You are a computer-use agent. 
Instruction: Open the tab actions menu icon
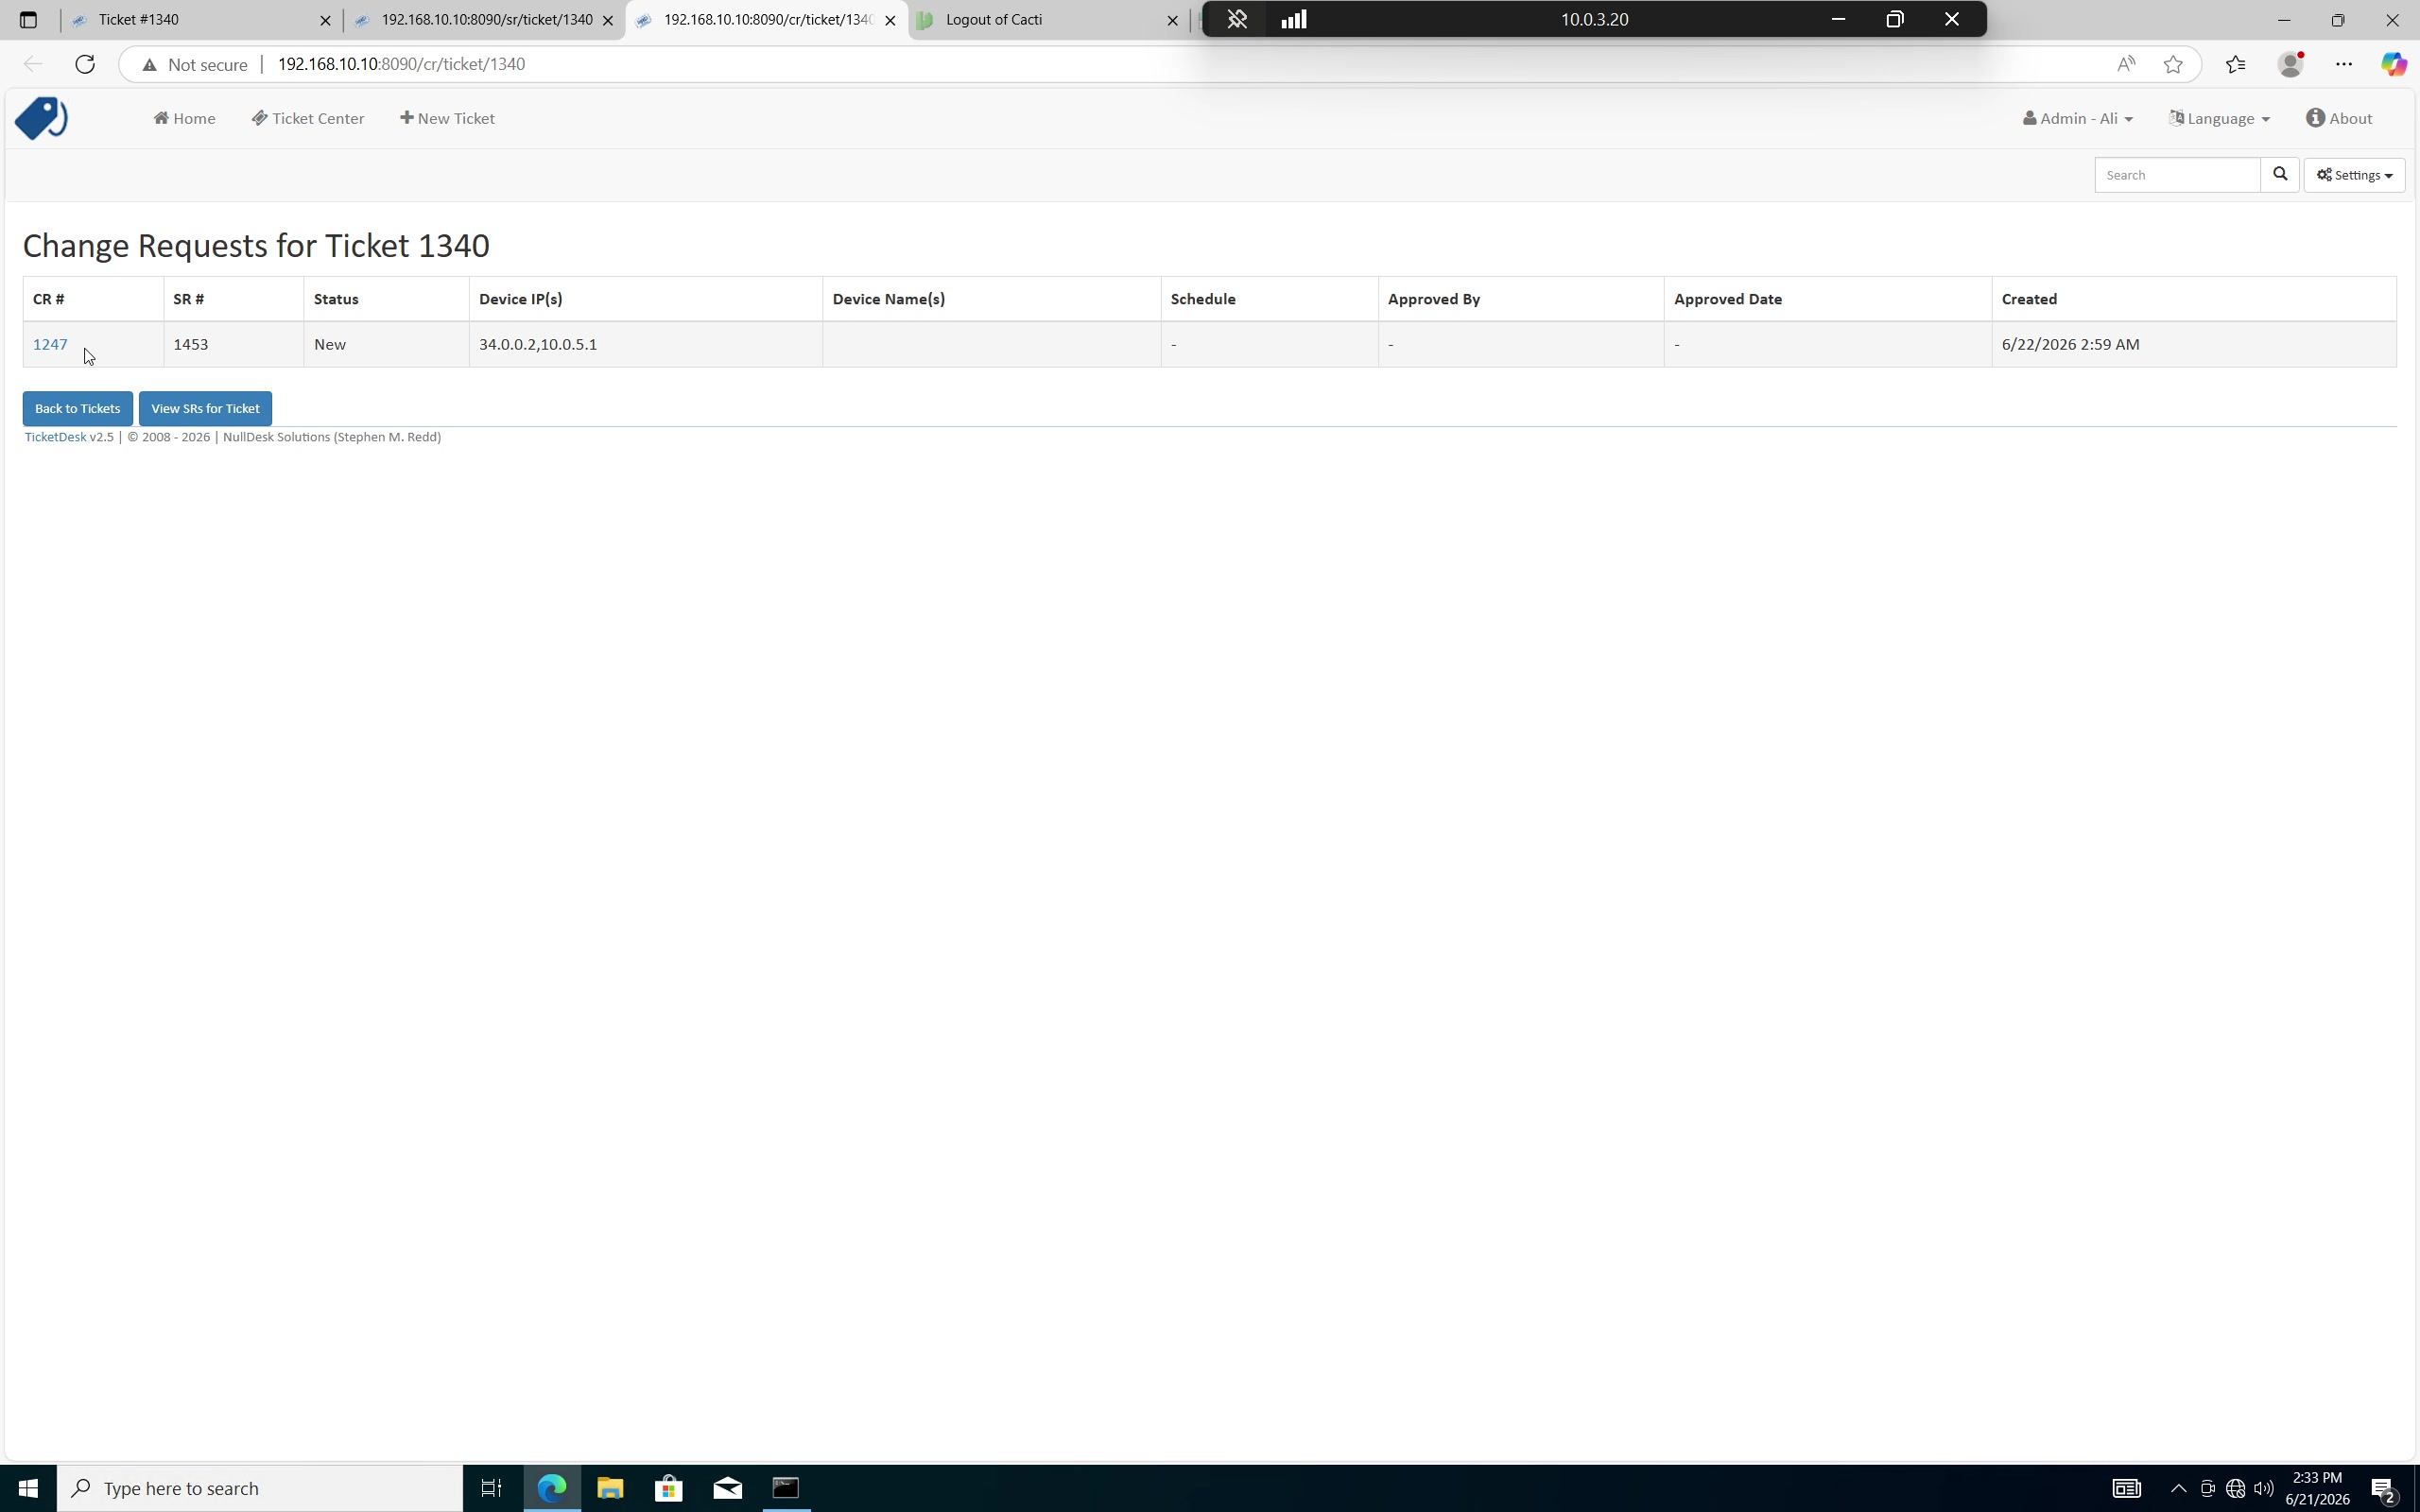tap(28, 20)
